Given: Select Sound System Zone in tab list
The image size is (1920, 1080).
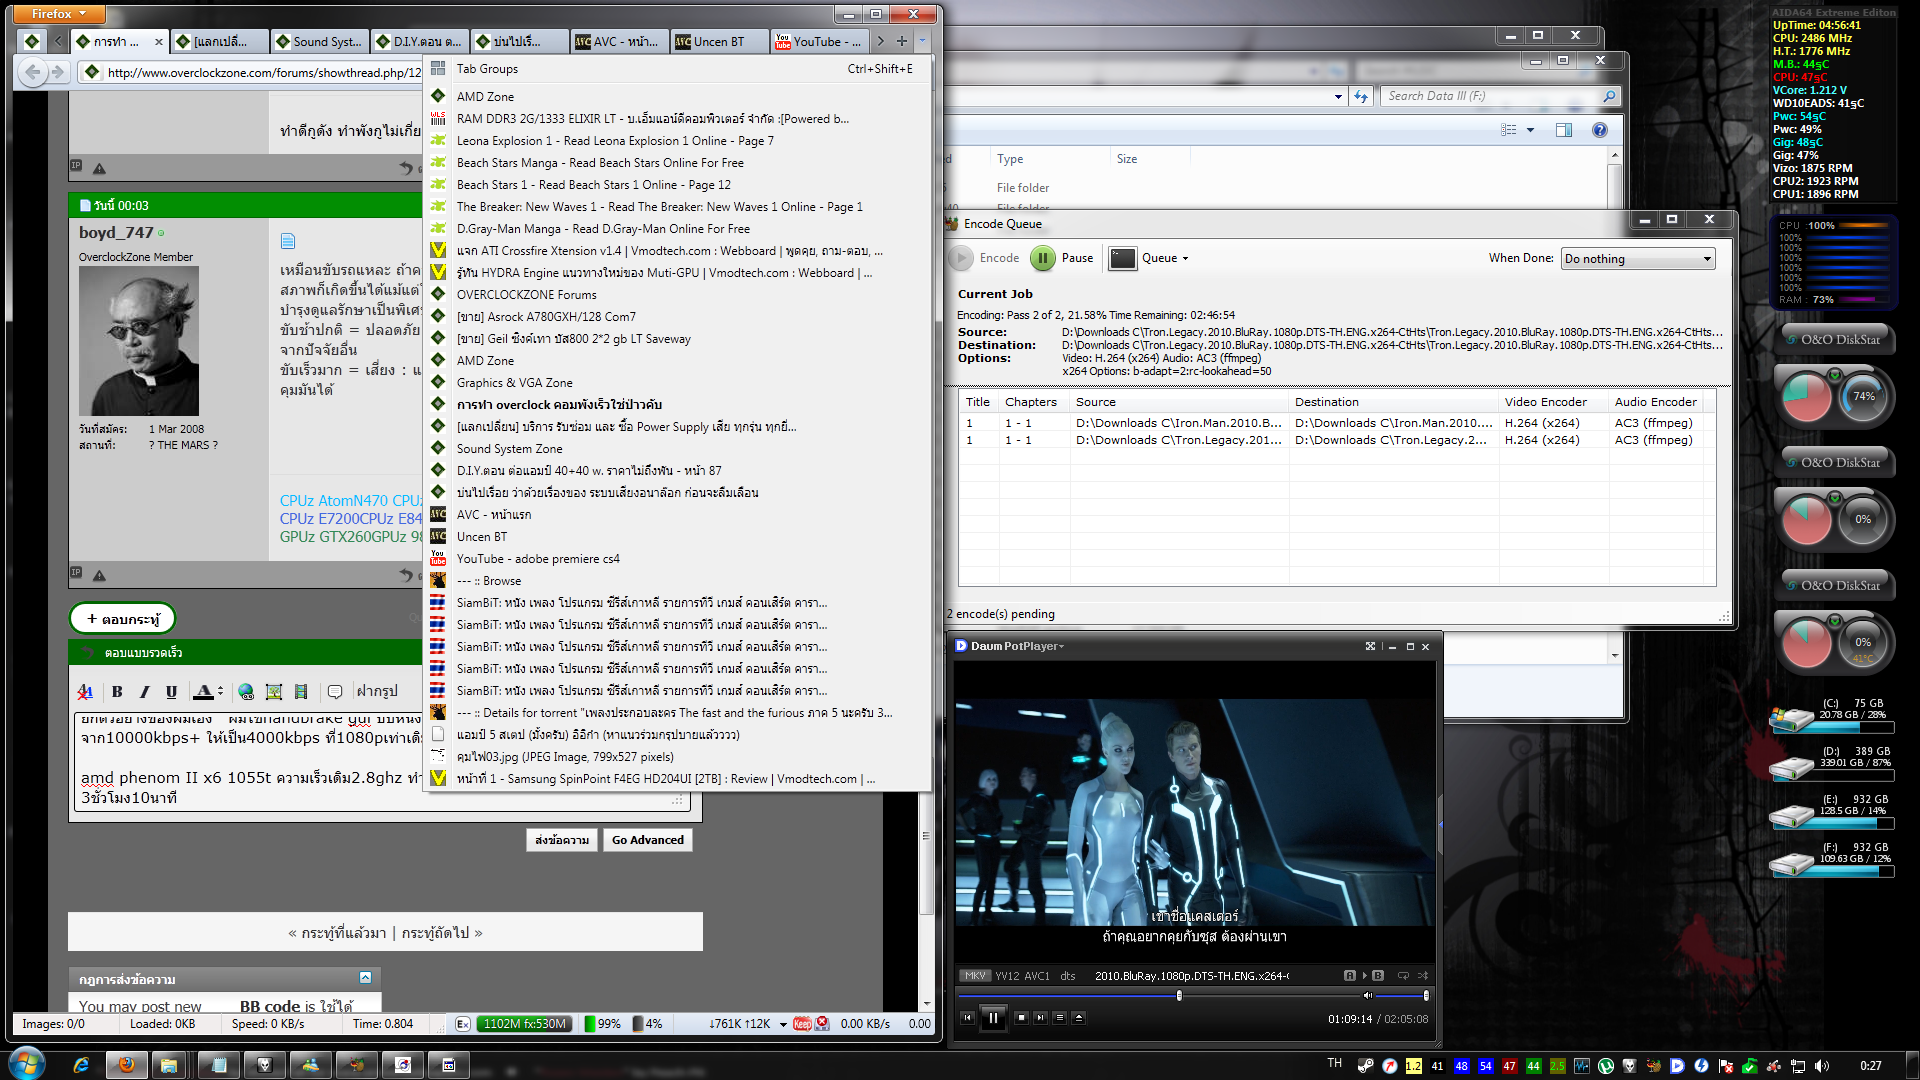Looking at the screenshot, I should tap(509, 449).
